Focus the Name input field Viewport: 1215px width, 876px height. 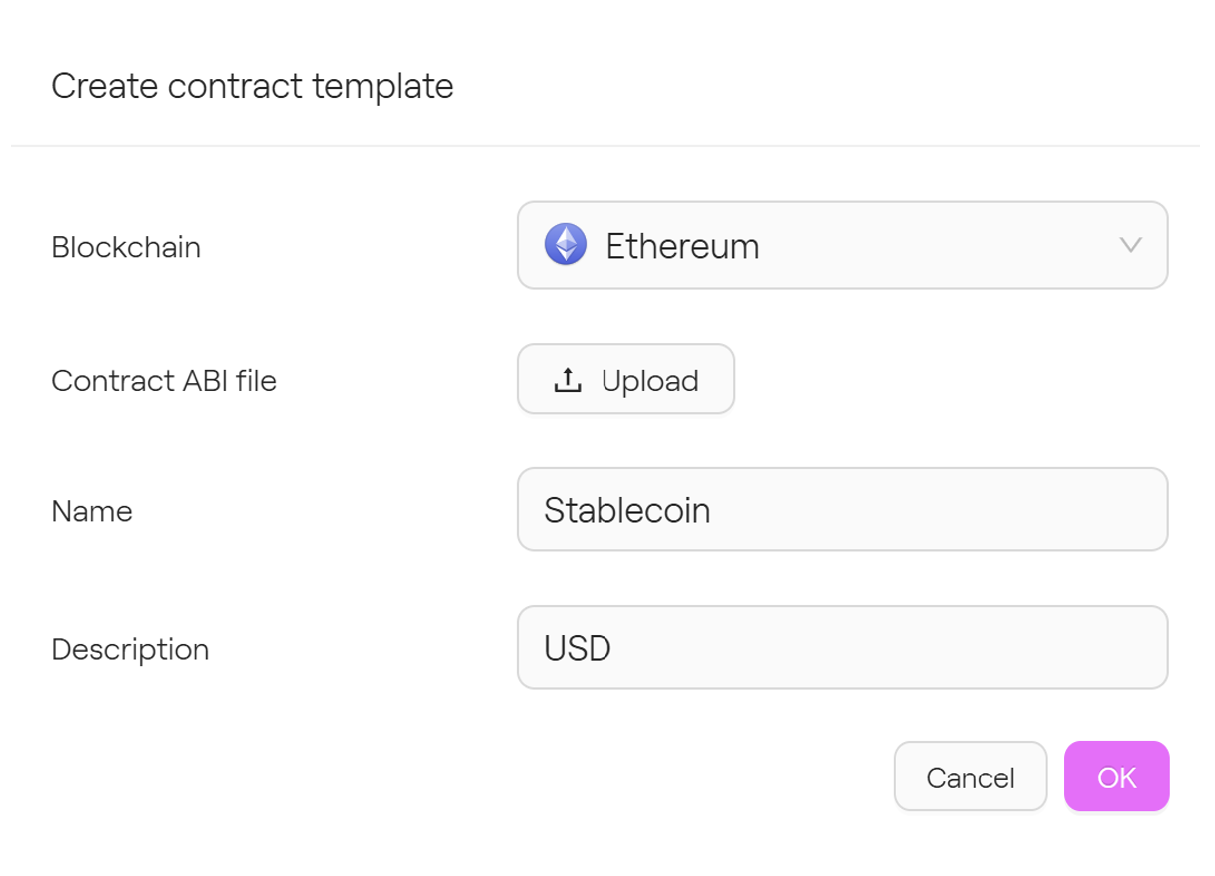pyautogui.click(x=842, y=510)
